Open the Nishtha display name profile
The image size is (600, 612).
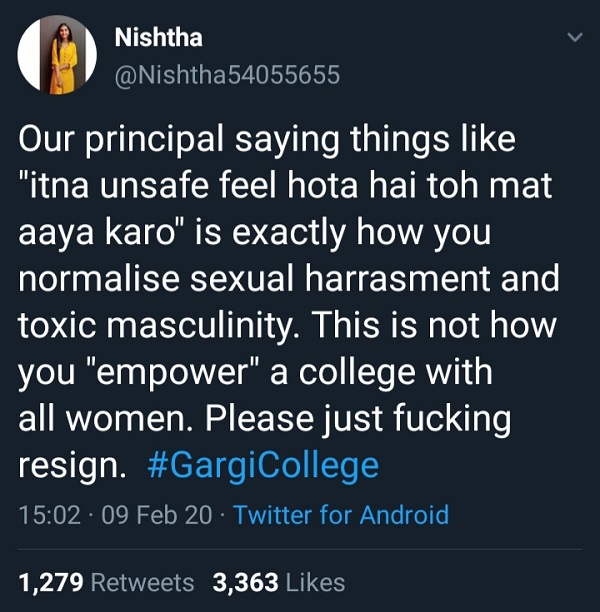159,38
